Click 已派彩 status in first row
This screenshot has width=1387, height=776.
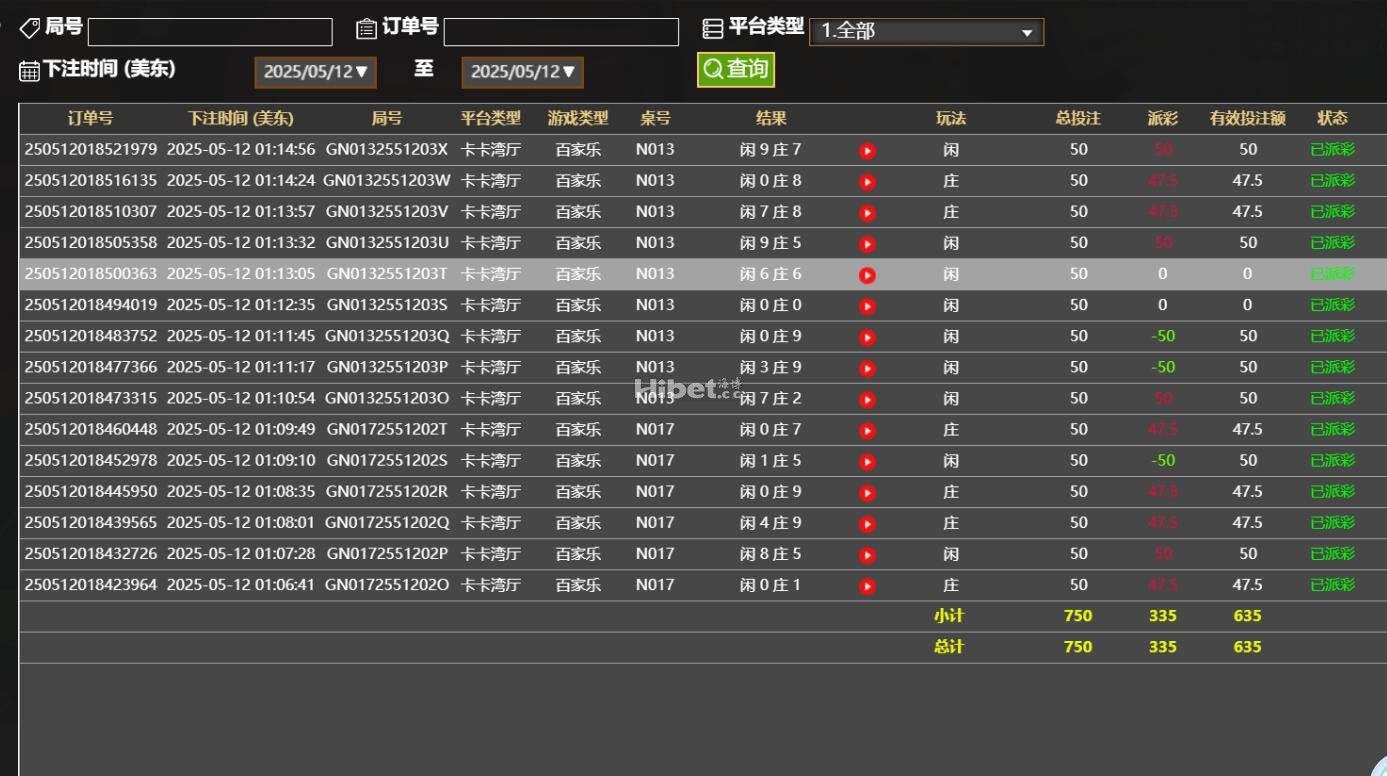(1332, 150)
